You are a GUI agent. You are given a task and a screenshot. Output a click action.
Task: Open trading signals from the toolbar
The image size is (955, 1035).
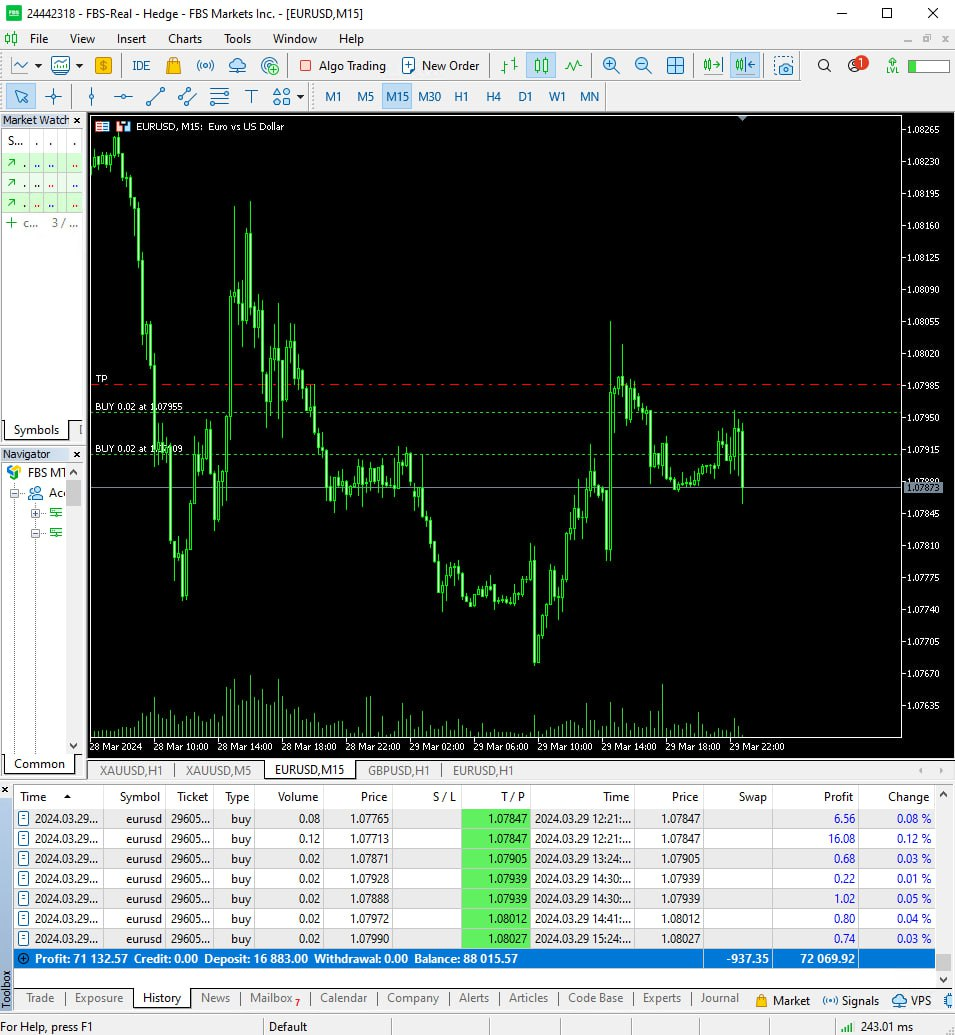(x=205, y=65)
